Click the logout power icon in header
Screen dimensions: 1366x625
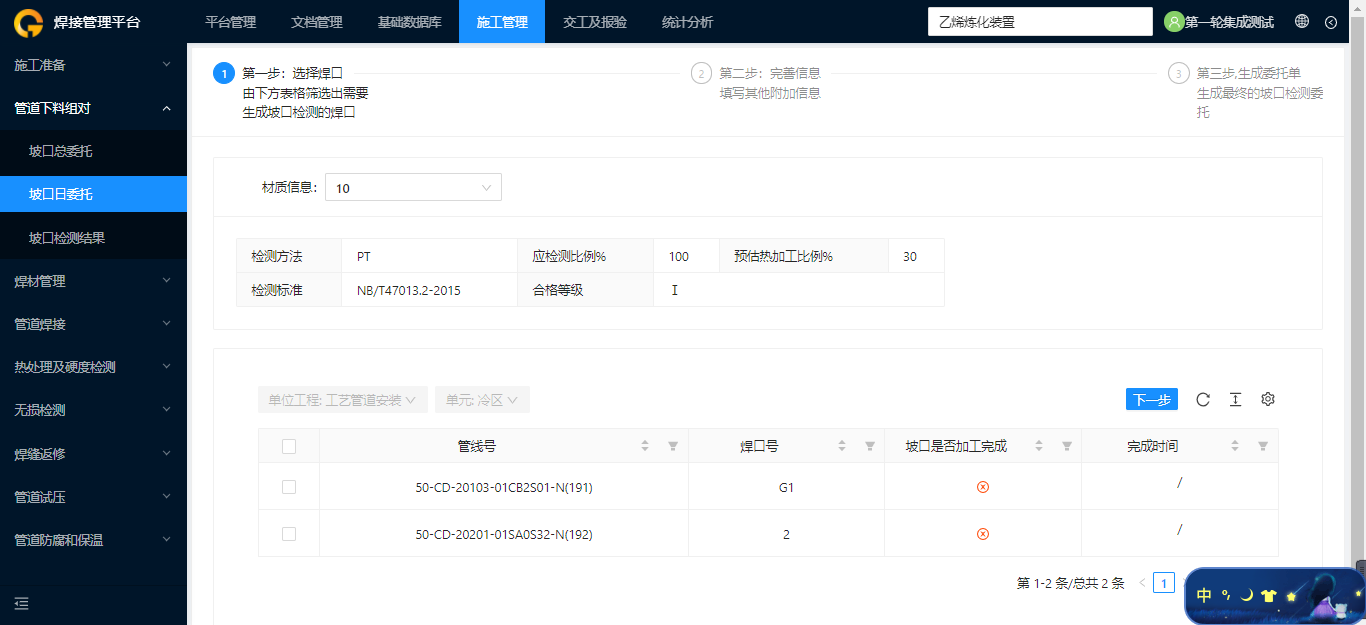(x=1331, y=22)
